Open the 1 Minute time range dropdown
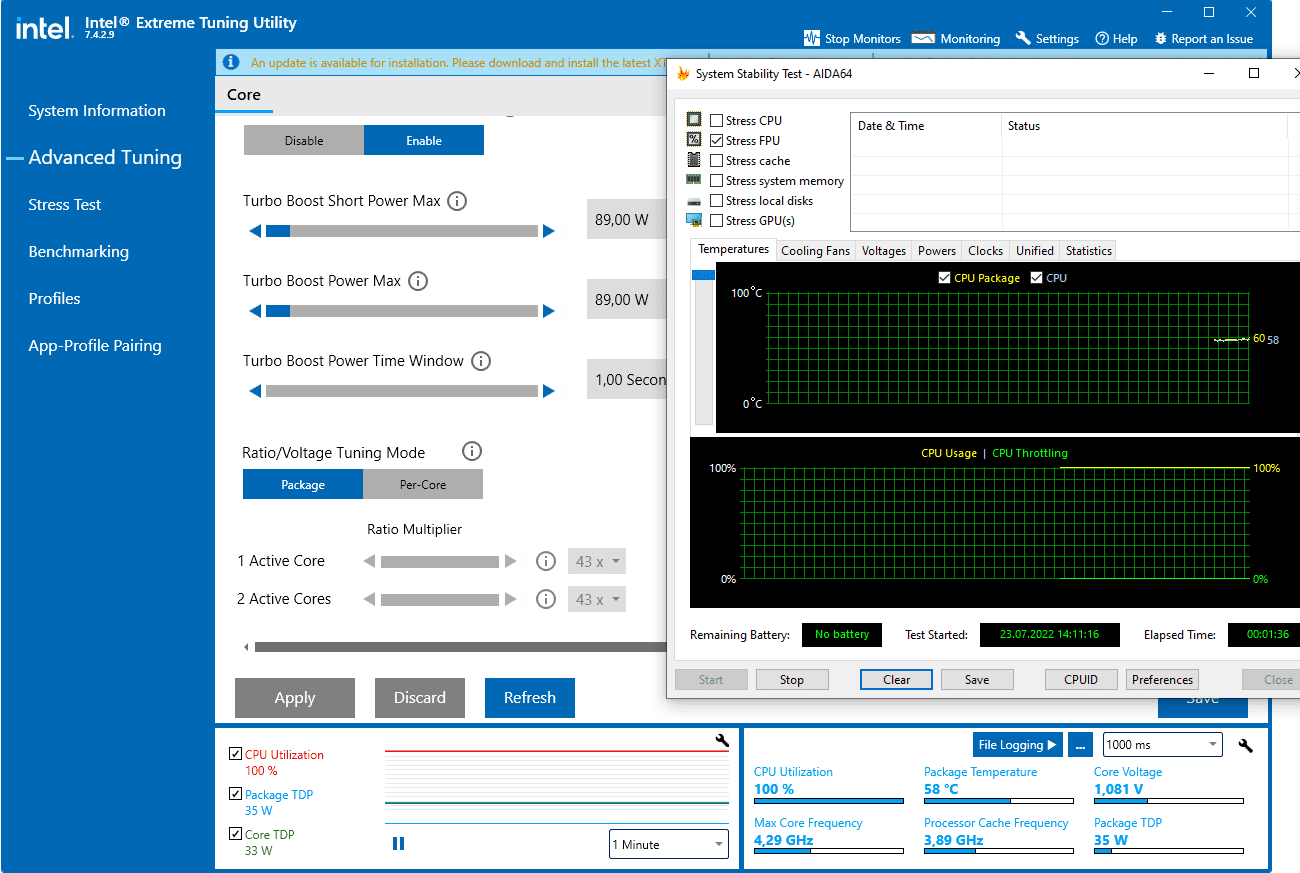Screen dimensions: 1300x873 (x=669, y=844)
